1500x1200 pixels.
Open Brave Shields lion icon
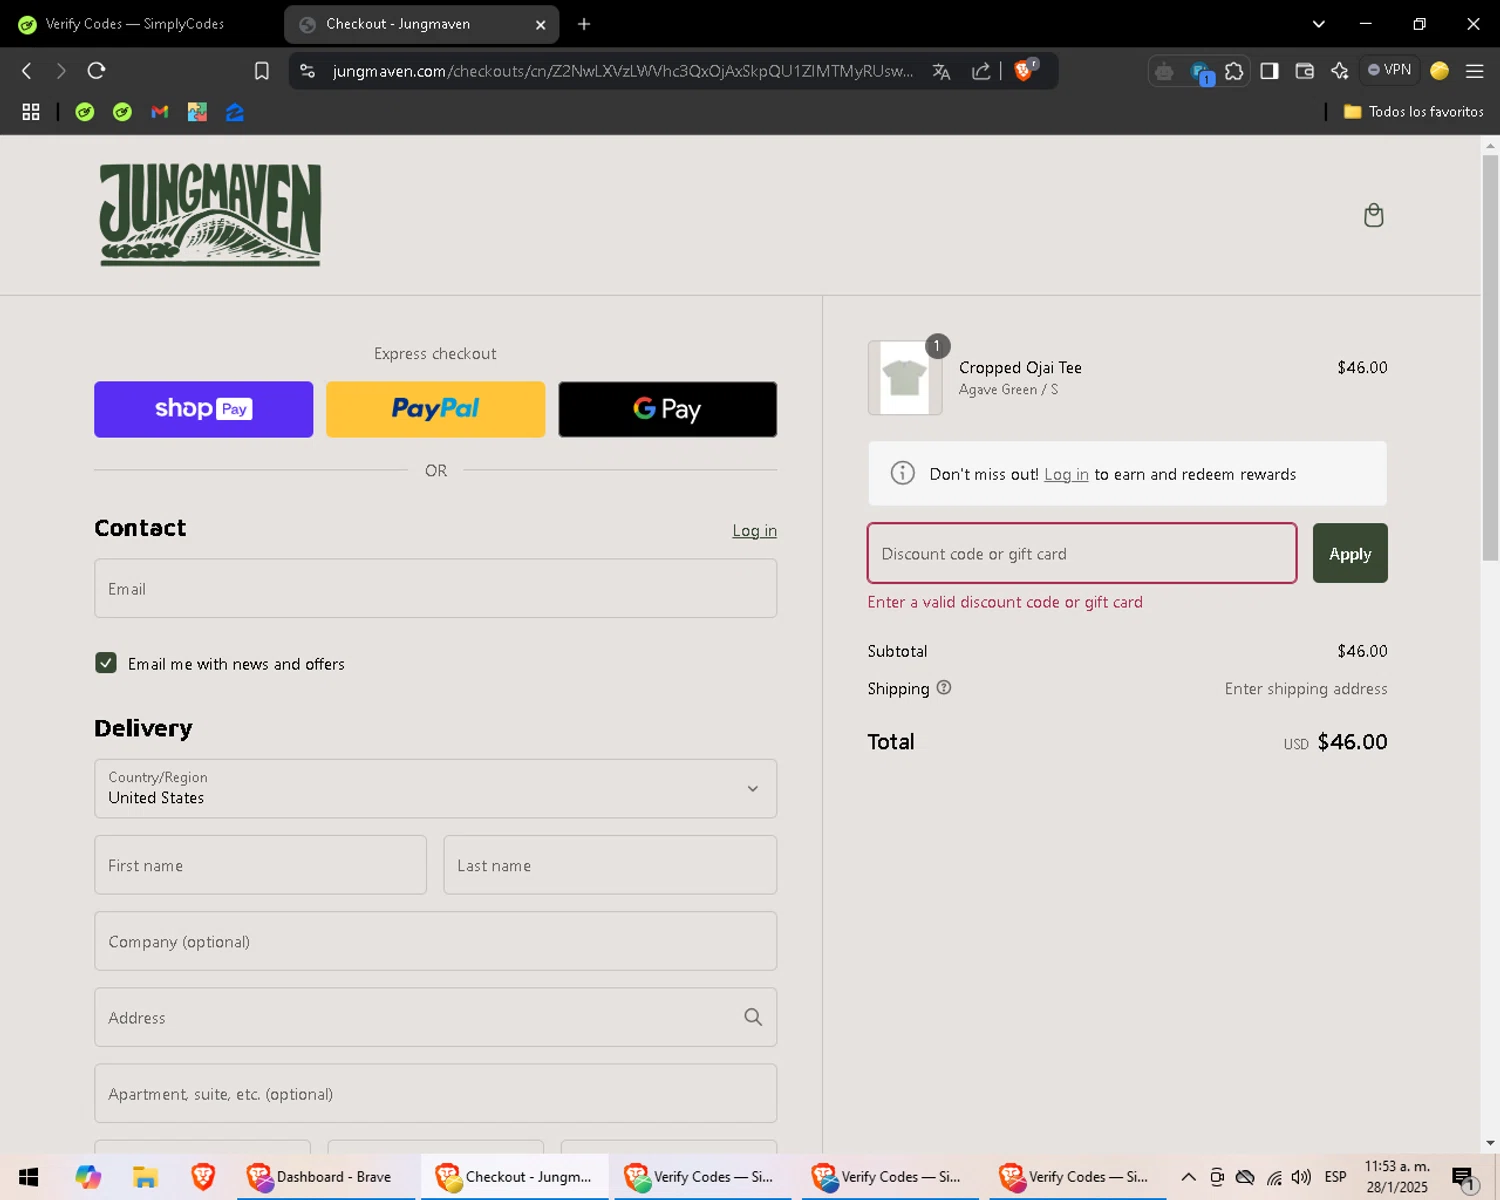[1025, 70]
